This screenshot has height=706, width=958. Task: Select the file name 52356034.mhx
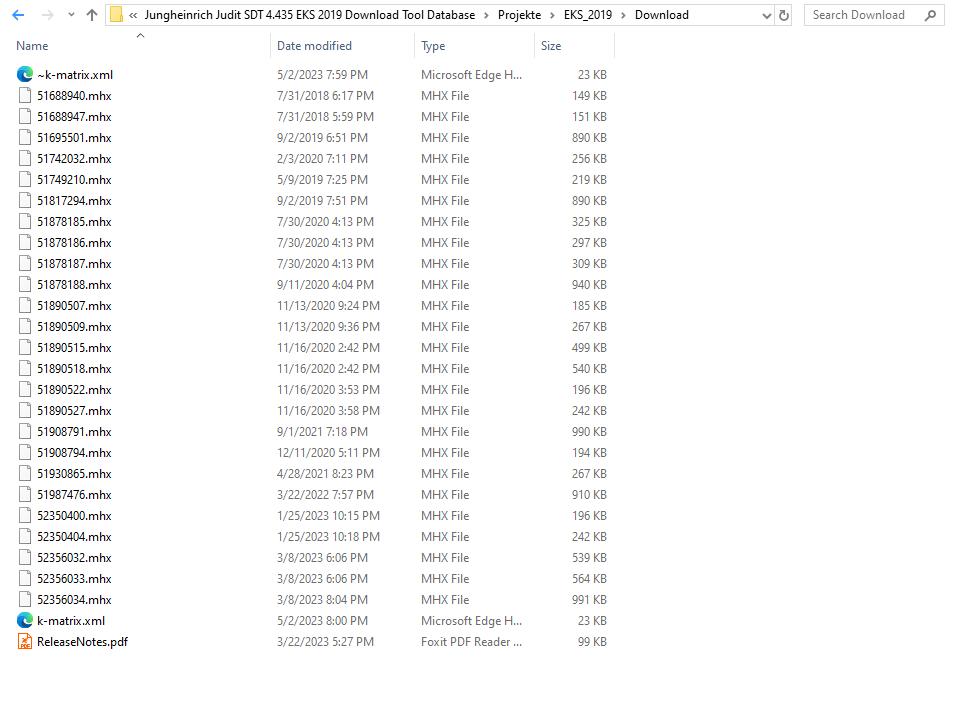pos(74,600)
